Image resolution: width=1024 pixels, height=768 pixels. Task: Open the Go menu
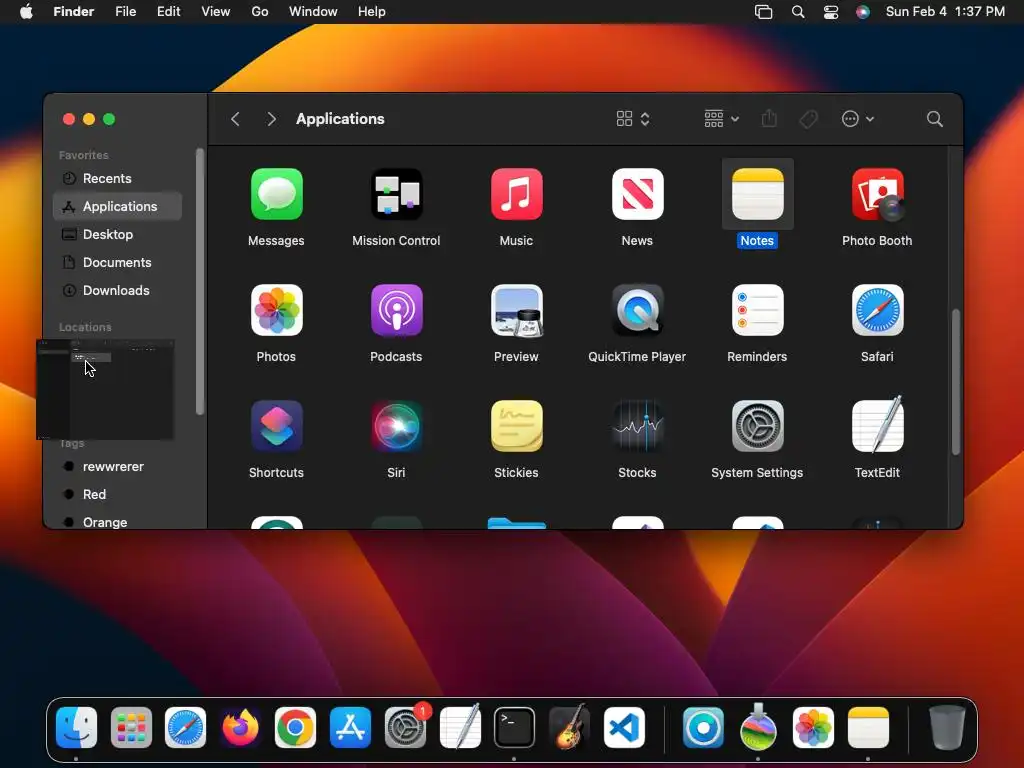[260, 12]
